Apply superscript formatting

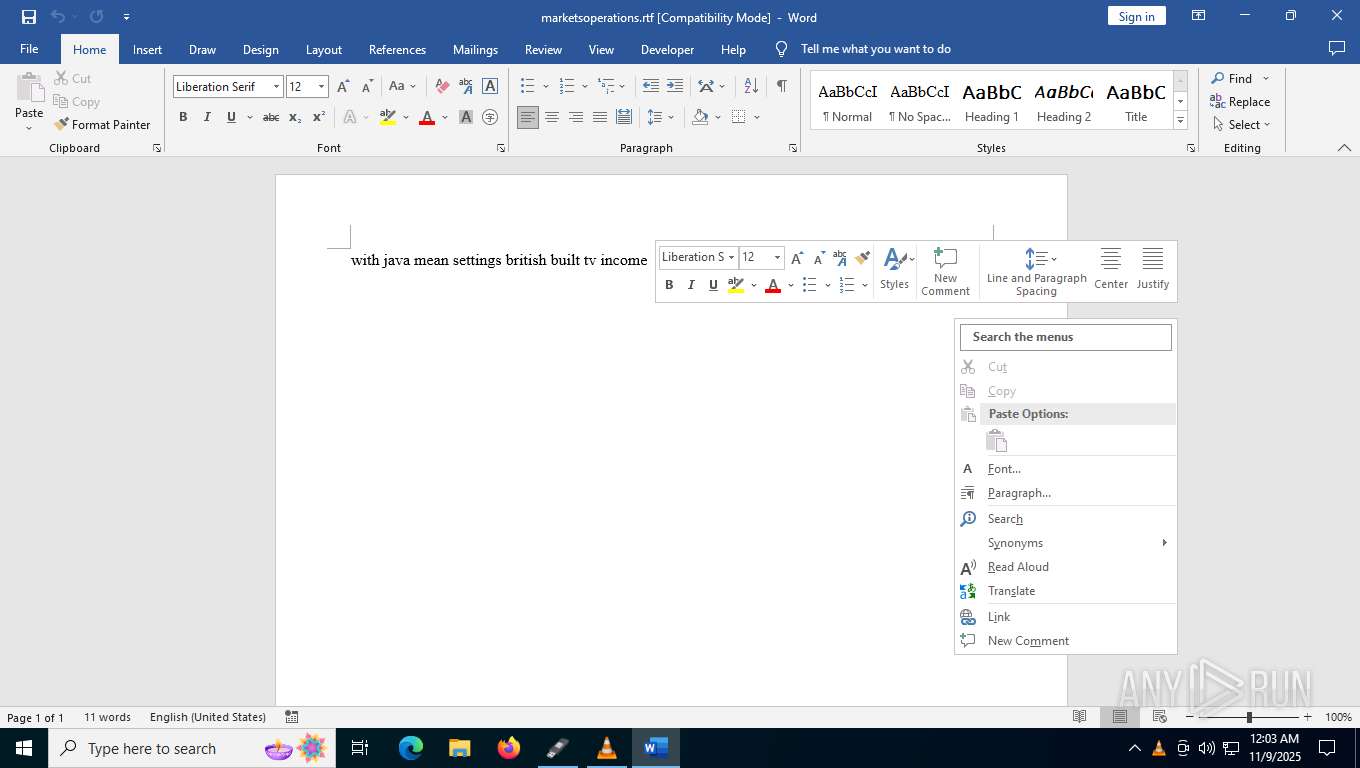(x=319, y=117)
